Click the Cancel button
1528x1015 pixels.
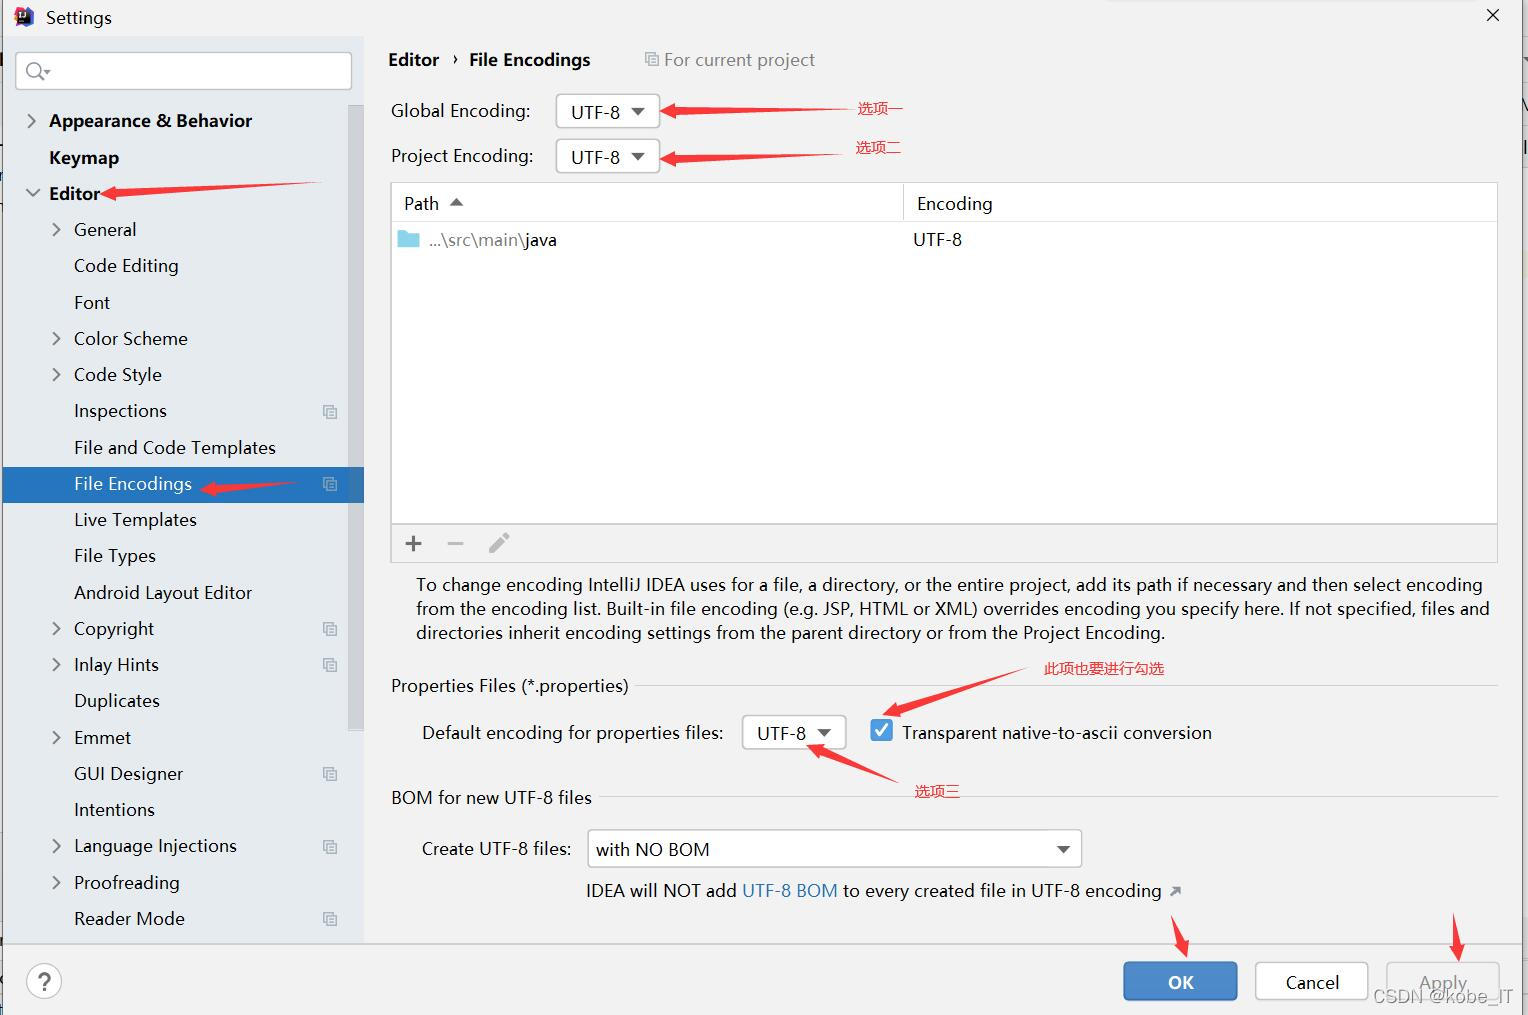click(x=1312, y=981)
